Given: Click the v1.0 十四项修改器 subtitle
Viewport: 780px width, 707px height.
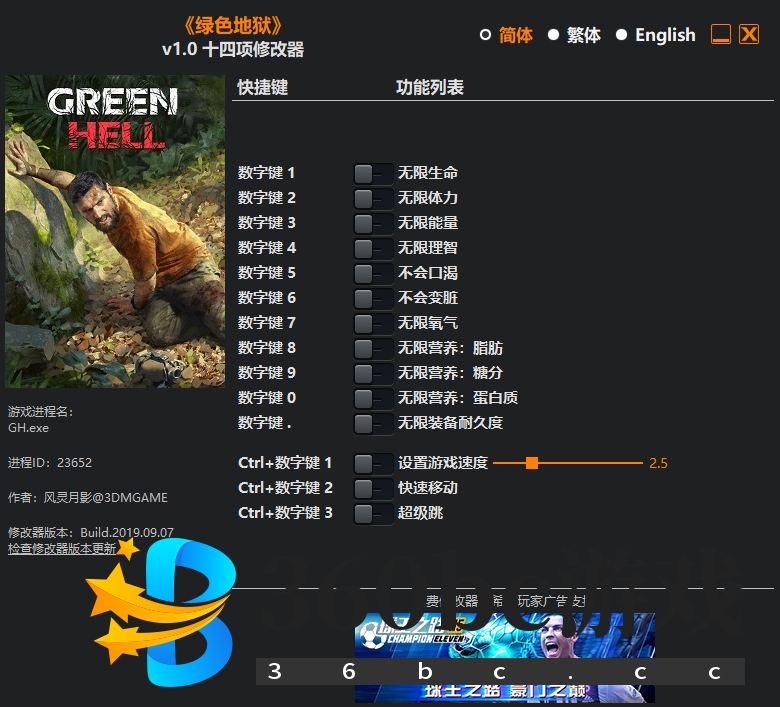Looking at the screenshot, I should [x=233, y=49].
